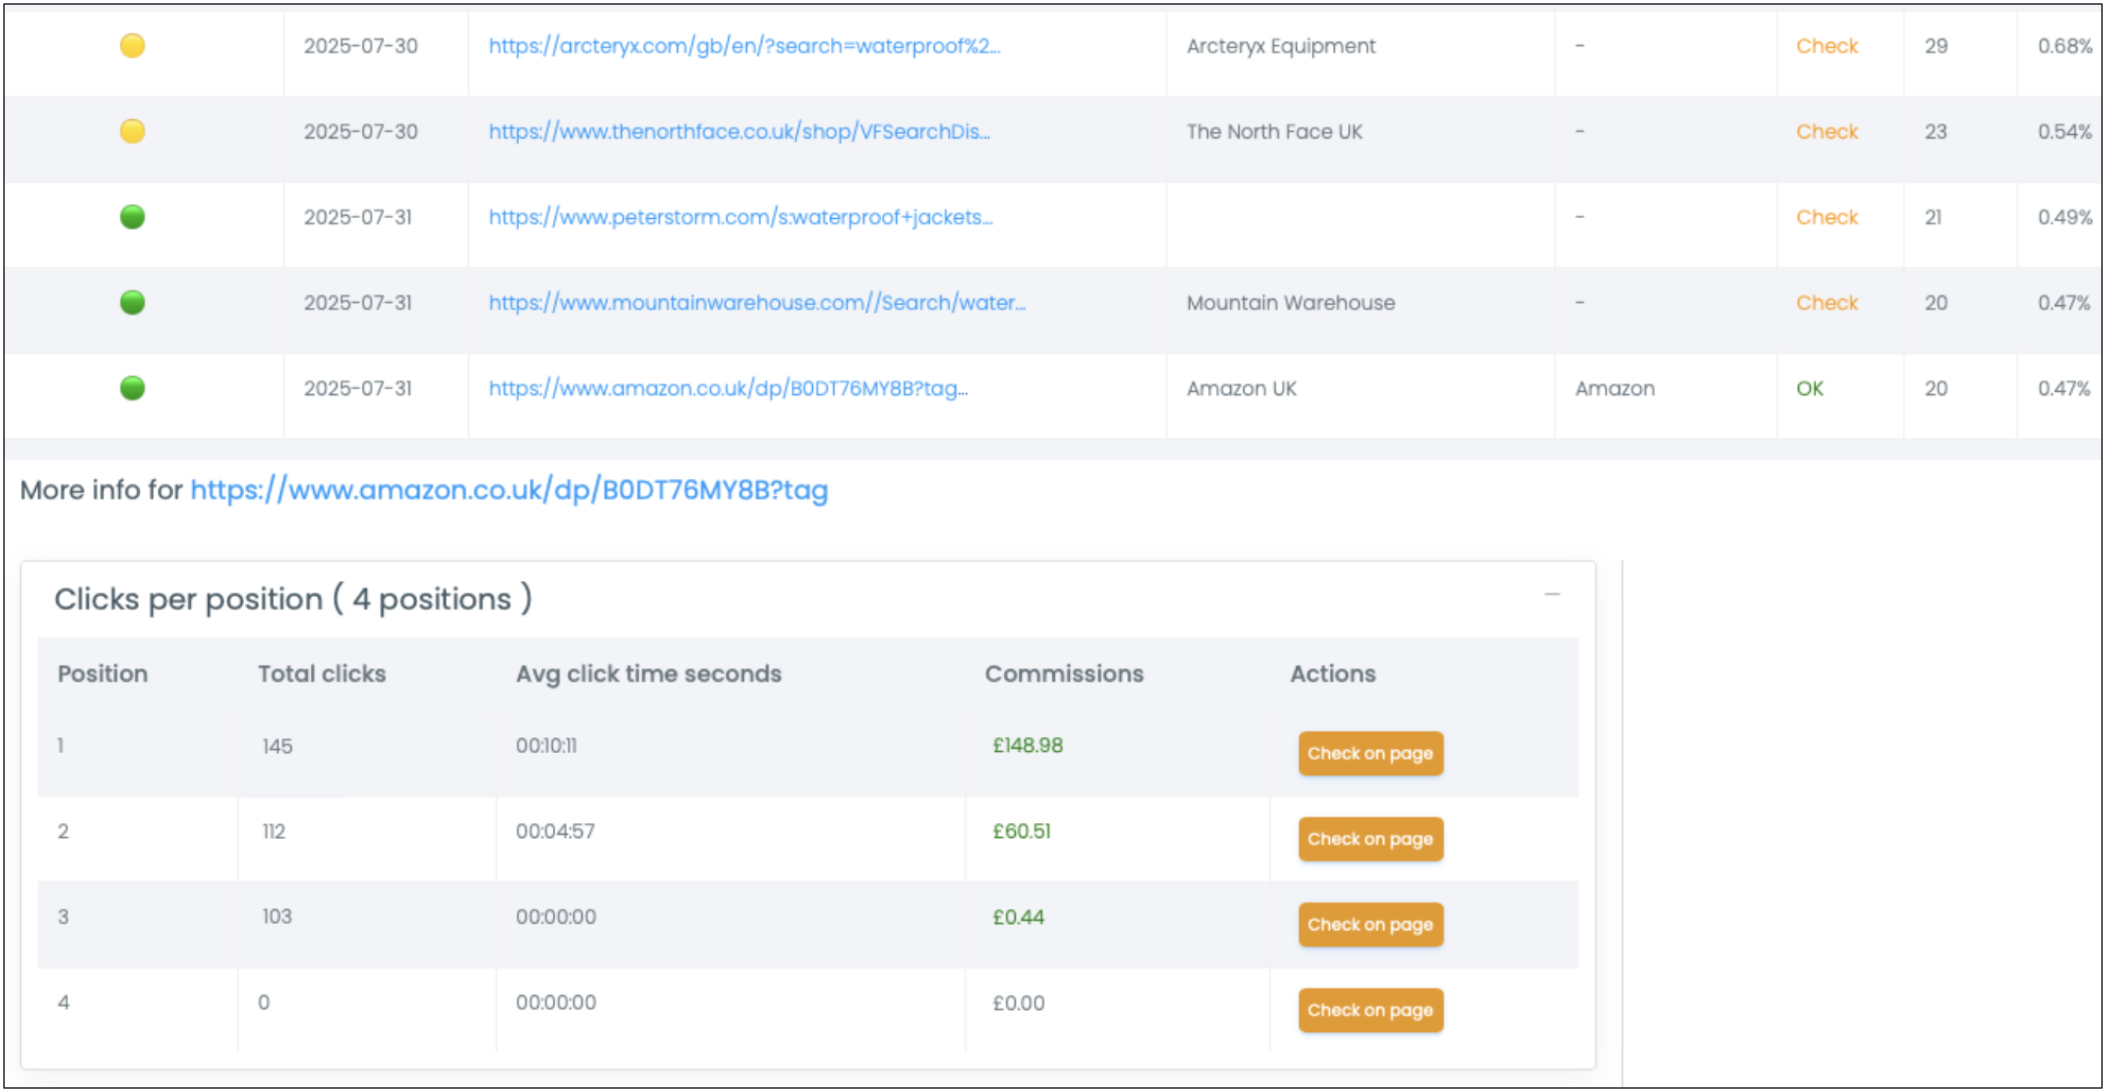Click Check status for Arcteryx Equipment
The height and width of the screenshot is (1092, 2106).
click(x=1826, y=46)
